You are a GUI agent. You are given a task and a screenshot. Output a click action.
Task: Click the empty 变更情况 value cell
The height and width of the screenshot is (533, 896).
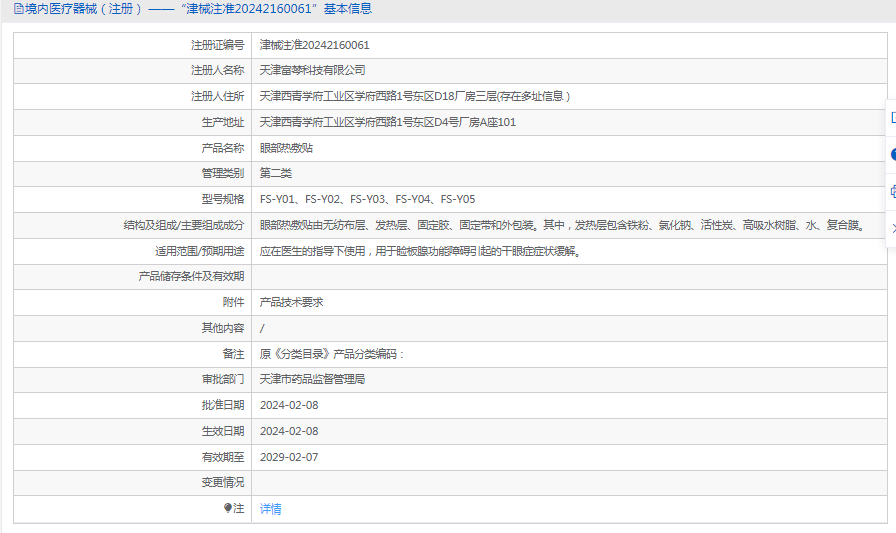(560, 483)
